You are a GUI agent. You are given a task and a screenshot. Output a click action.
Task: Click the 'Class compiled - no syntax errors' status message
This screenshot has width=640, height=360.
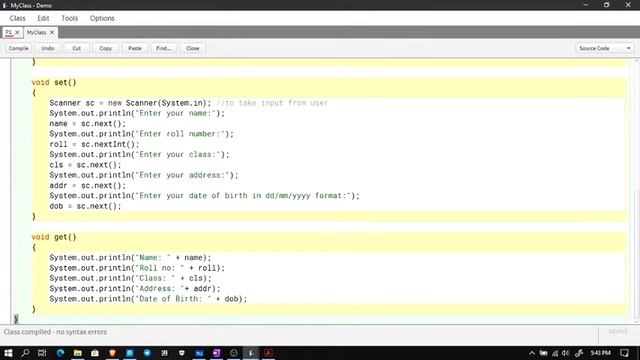pyautogui.click(x=56, y=332)
